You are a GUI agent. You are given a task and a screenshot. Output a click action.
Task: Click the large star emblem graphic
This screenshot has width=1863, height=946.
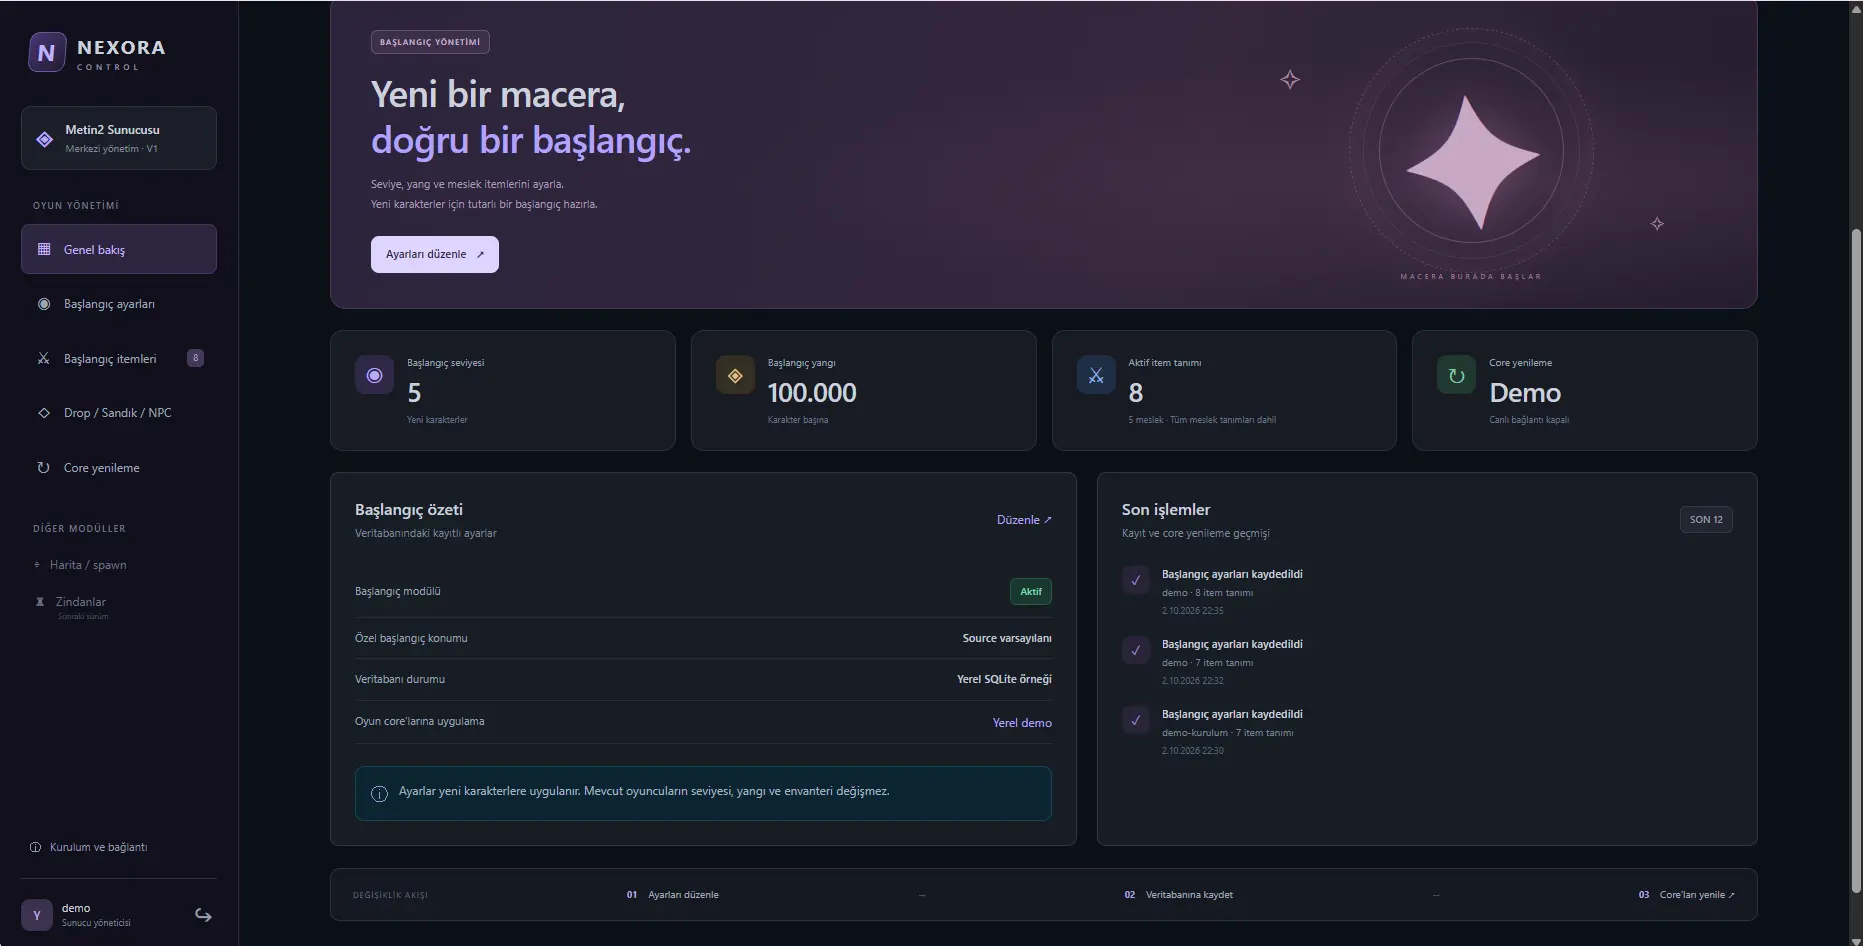(x=1472, y=161)
